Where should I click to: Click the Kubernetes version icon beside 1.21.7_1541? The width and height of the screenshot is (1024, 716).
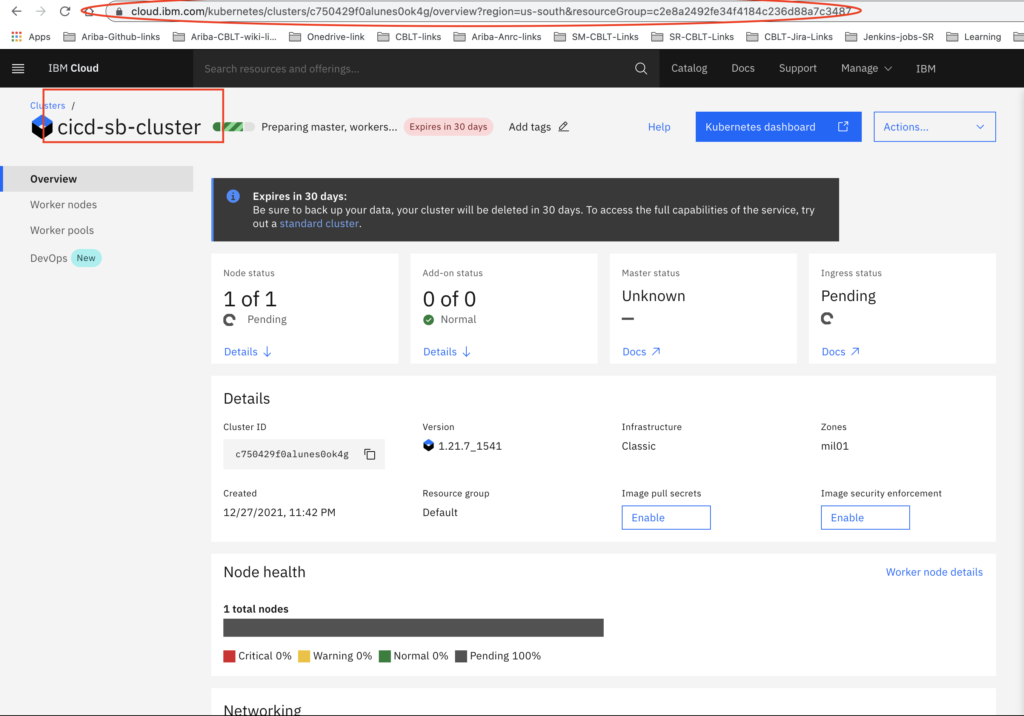(x=430, y=446)
